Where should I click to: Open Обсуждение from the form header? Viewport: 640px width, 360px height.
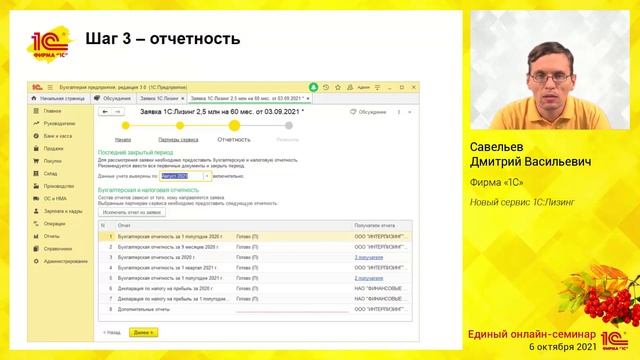[368, 112]
